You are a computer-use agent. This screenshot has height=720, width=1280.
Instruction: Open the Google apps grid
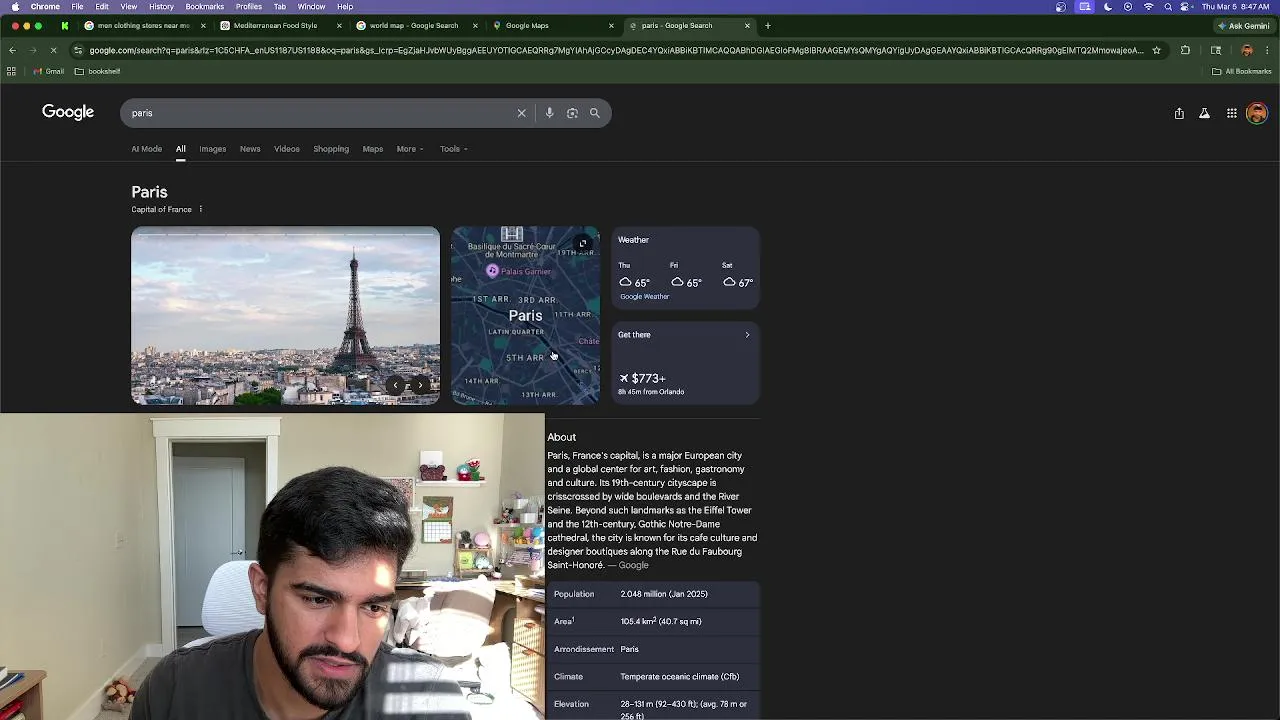pyautogui.click(x=1232, y=113)
